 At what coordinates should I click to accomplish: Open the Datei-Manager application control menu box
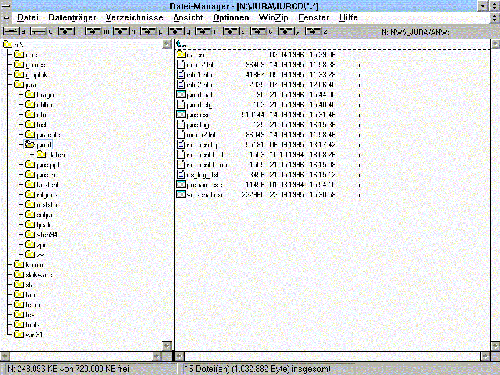[6, 5]
